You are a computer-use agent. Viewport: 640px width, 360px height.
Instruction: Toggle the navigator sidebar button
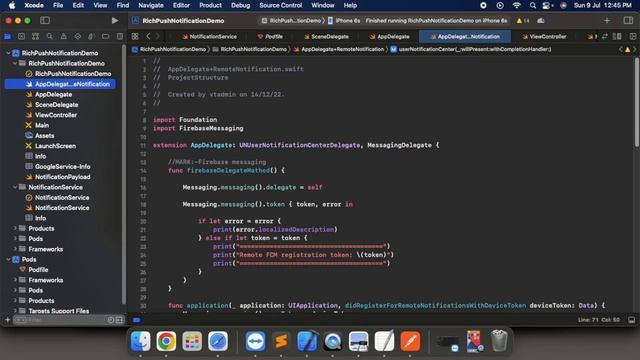click(x=45, y=20)
